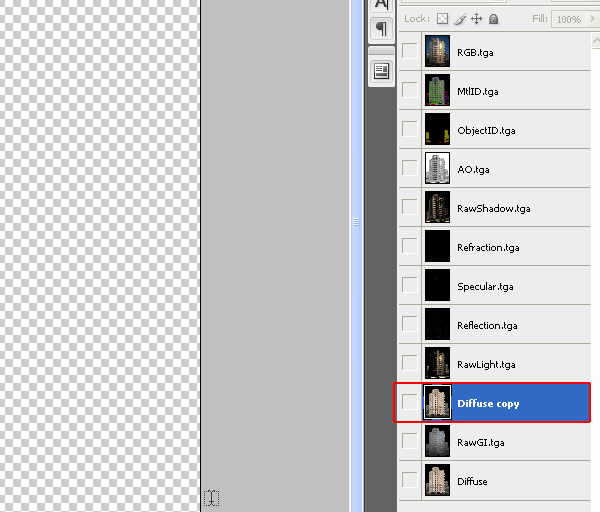The width and height of the screenshot is (600, 512).
Task: Select the RawShadow.tga layer
Action: [493, 208]
